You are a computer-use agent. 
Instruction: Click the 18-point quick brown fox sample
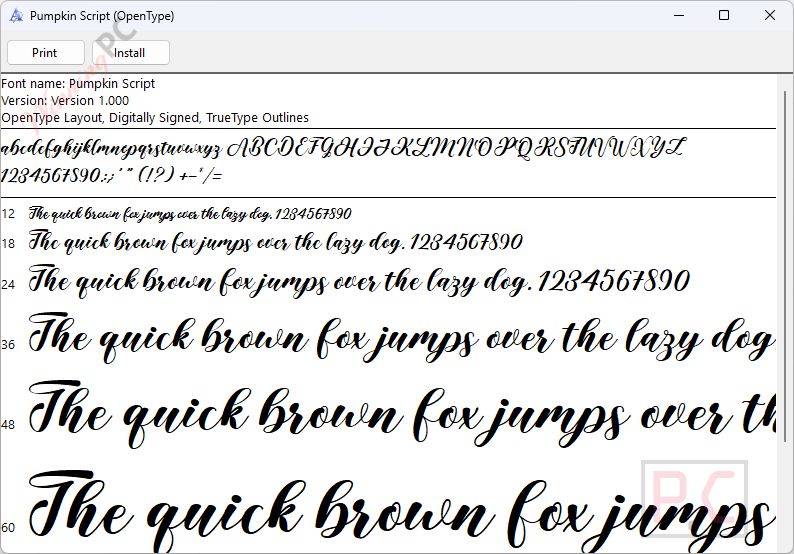click(275, 242)
